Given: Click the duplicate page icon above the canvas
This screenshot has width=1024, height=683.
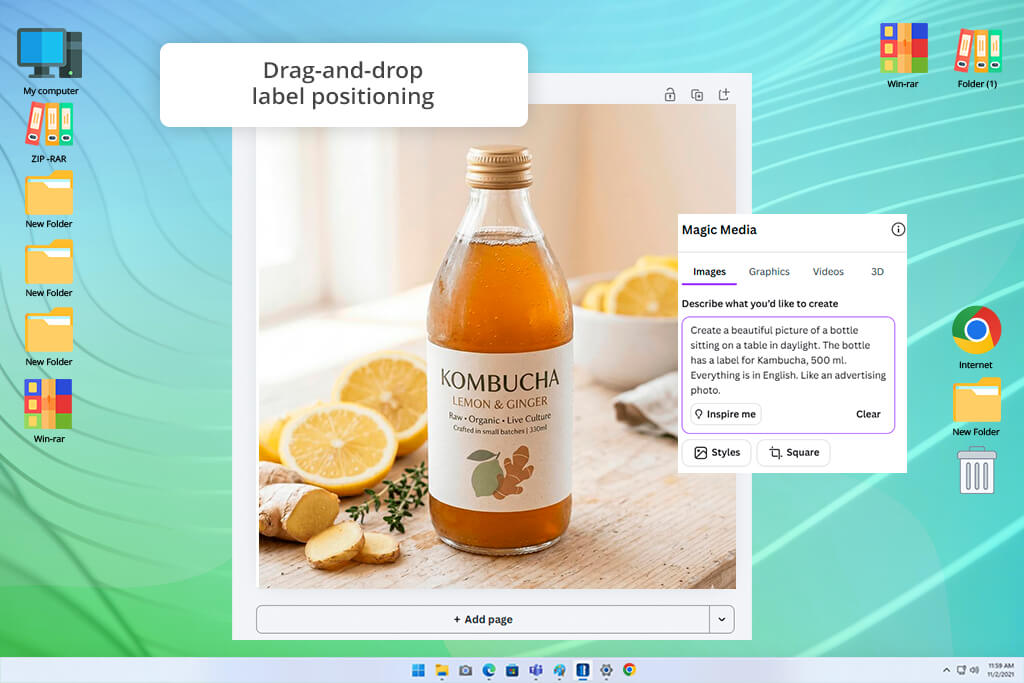Looking at the screenshot, I should [x=697, y=95].
